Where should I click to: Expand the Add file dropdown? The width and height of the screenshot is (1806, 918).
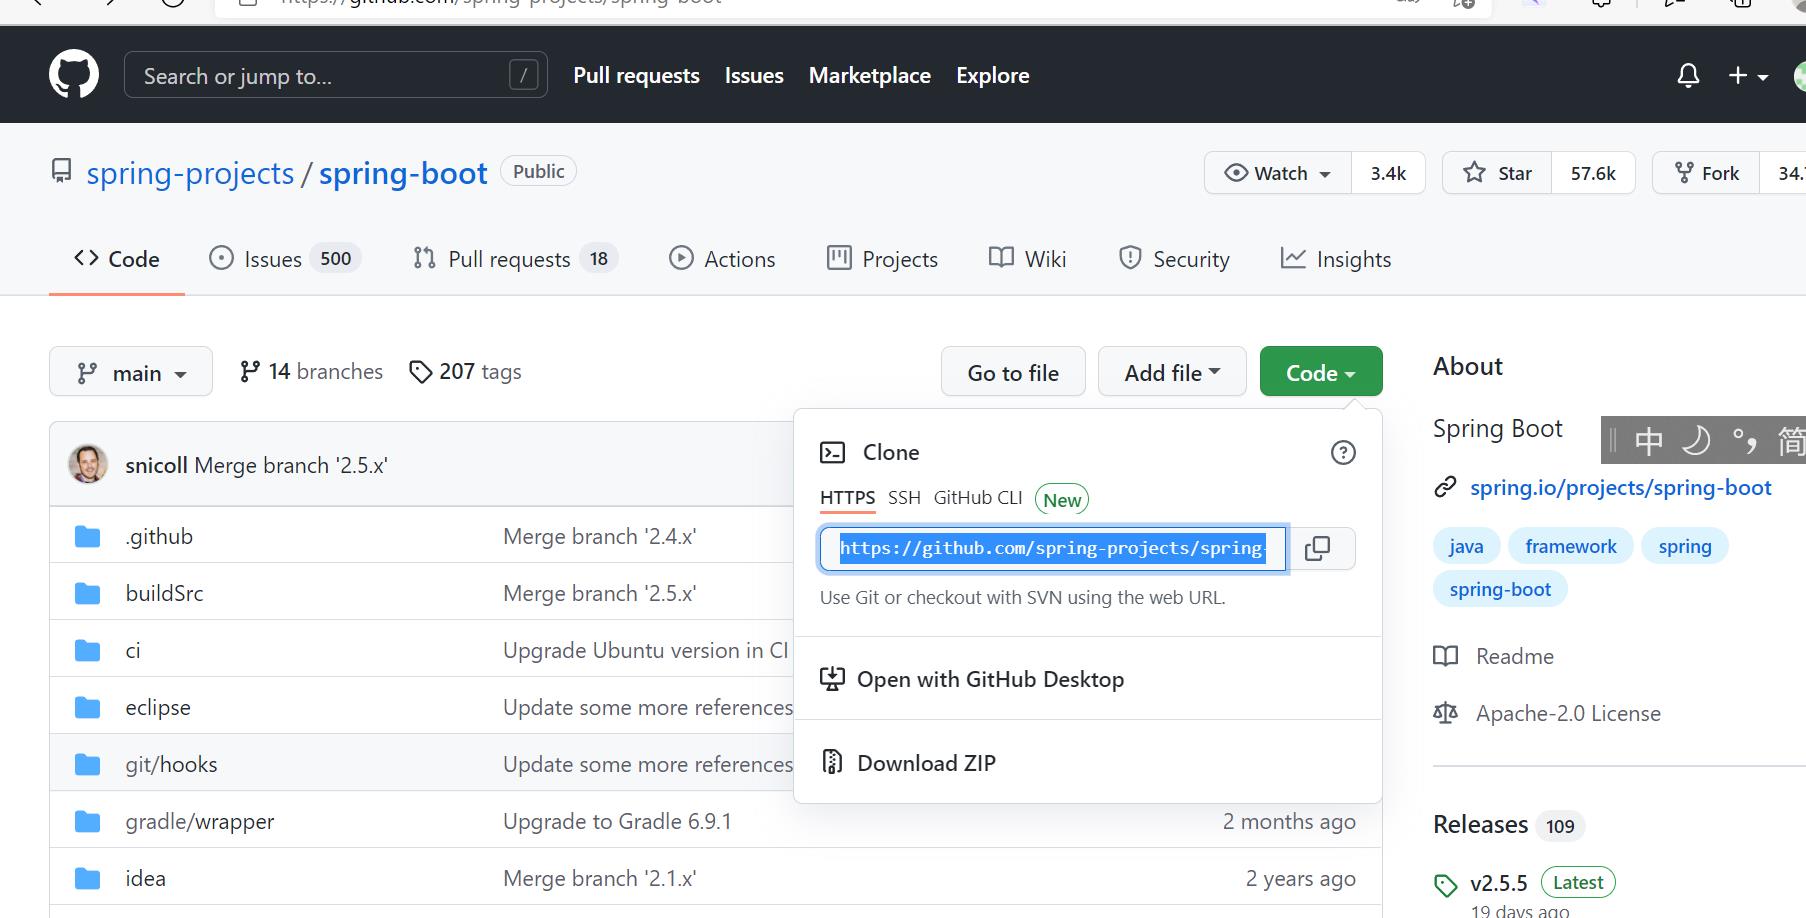point(1172,372)
